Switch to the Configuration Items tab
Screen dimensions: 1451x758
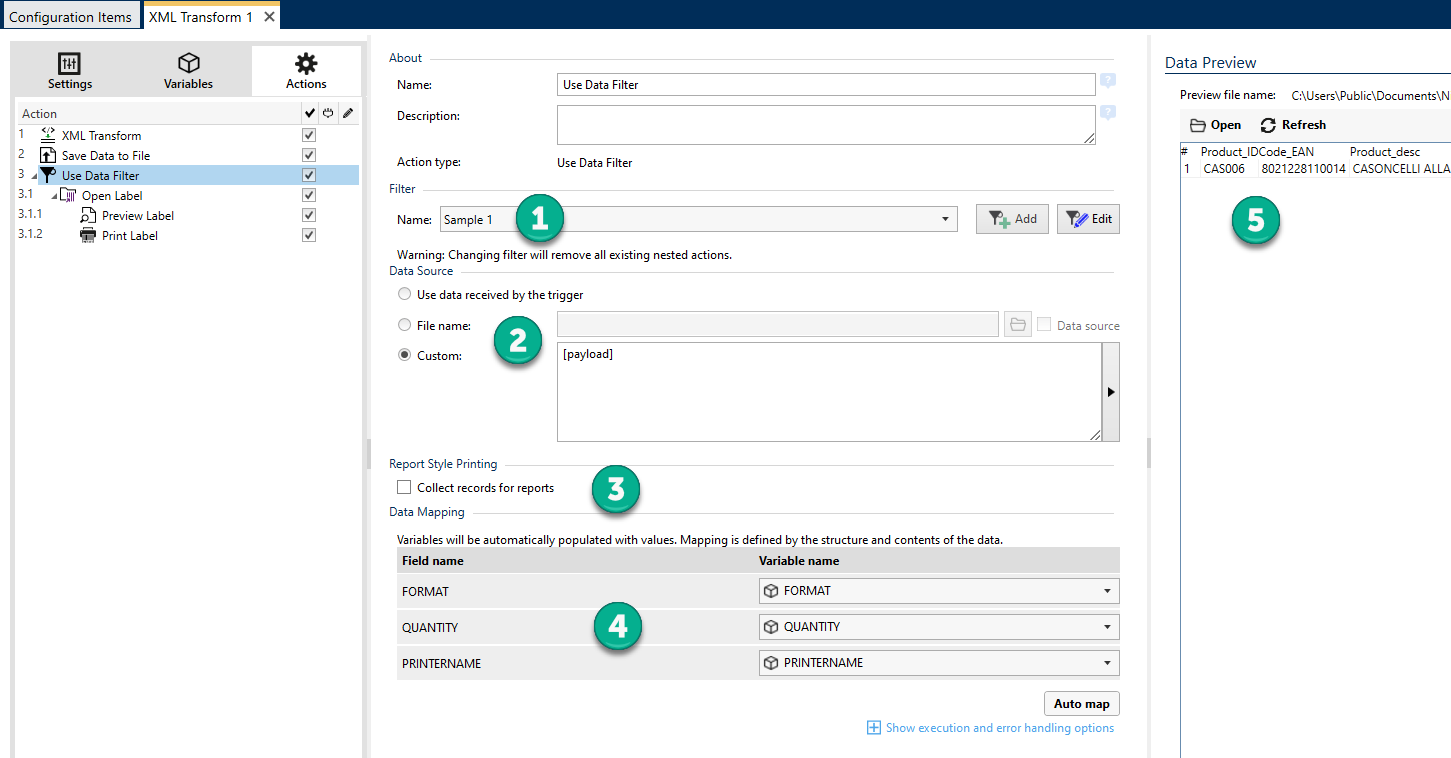[70, 17]
